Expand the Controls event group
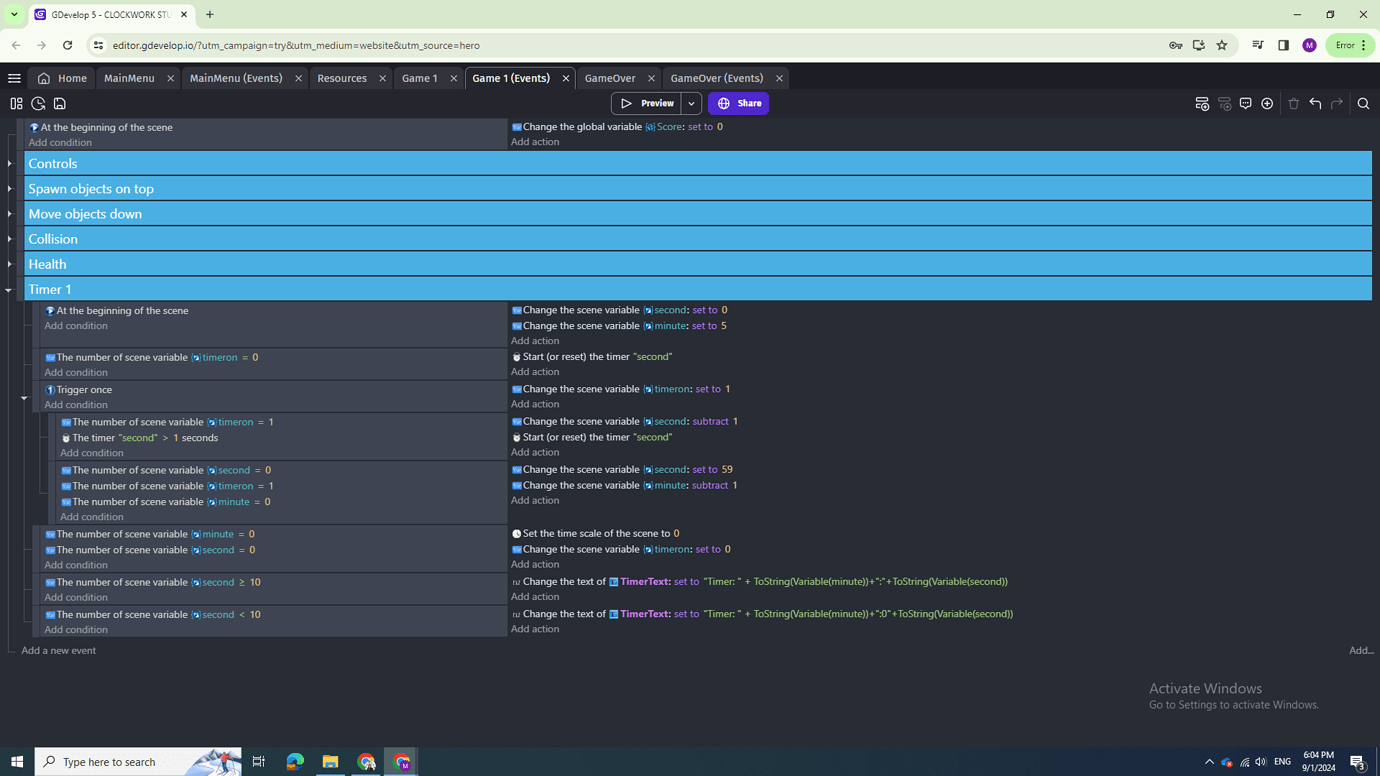Screen dimensions: 1380x776 pyautogui.click(x=9, y=163)
